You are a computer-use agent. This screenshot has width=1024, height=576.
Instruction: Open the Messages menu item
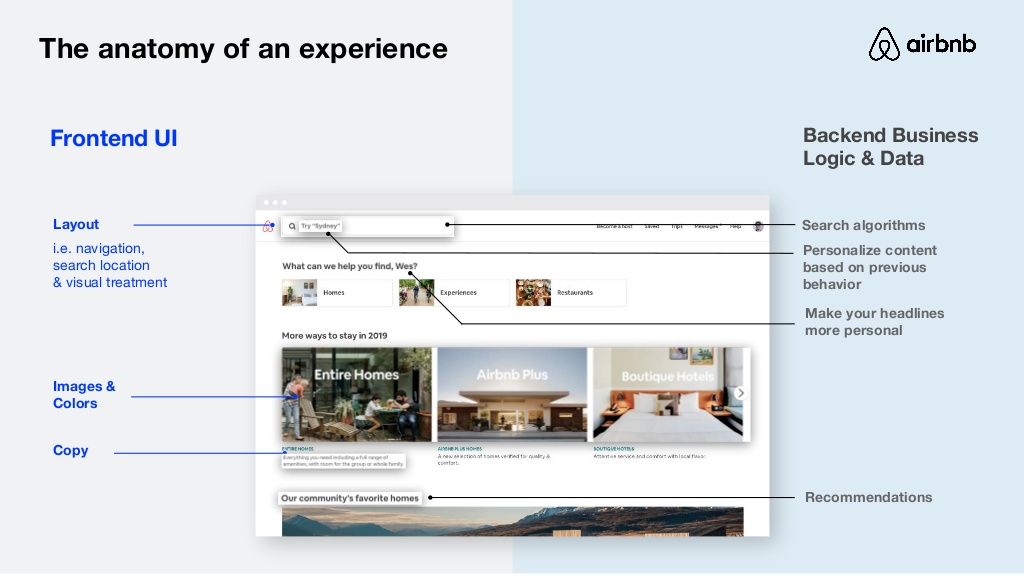click(707, 227)
